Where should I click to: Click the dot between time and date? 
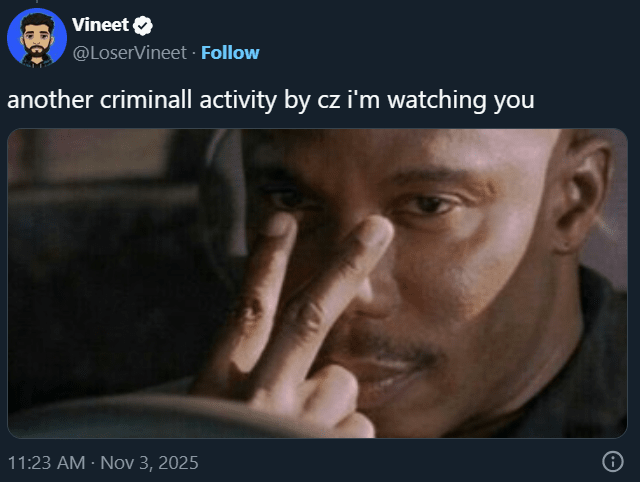(93, 463)
